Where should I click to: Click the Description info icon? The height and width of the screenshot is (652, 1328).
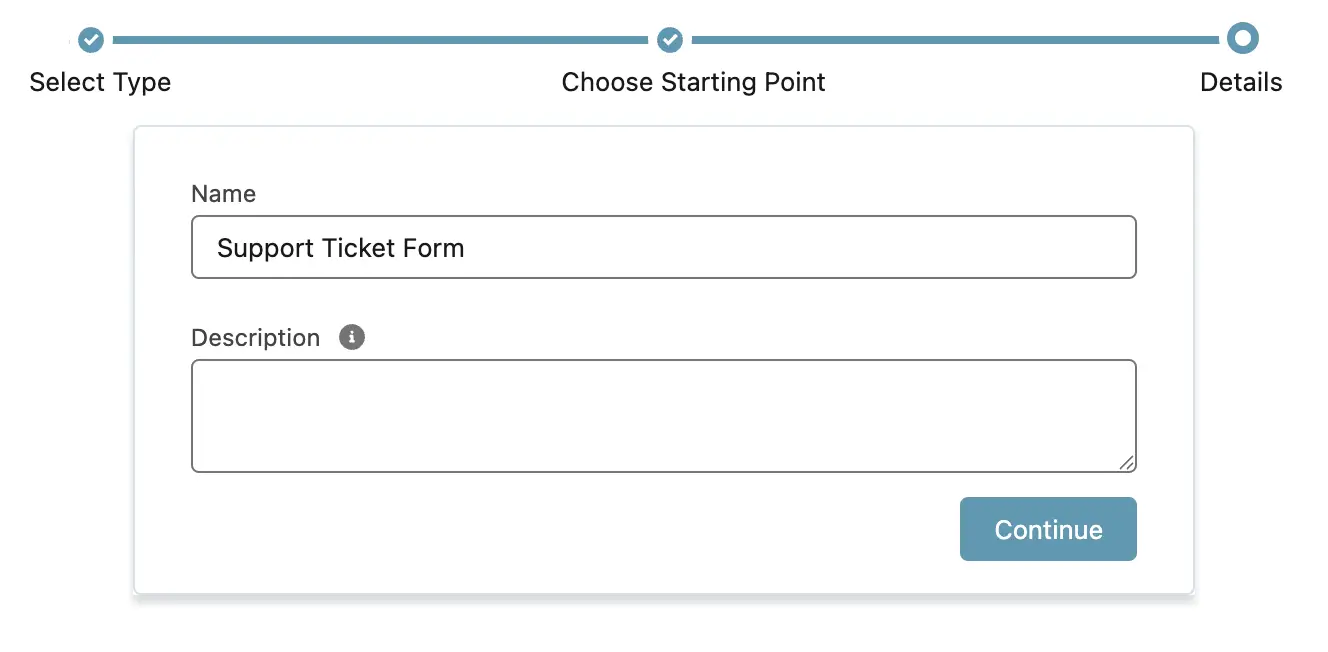tap(352, 337)
